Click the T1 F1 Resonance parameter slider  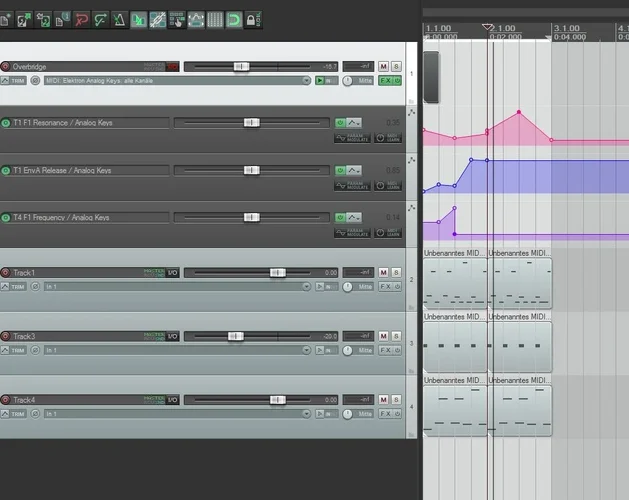click(x=250, y=123)
